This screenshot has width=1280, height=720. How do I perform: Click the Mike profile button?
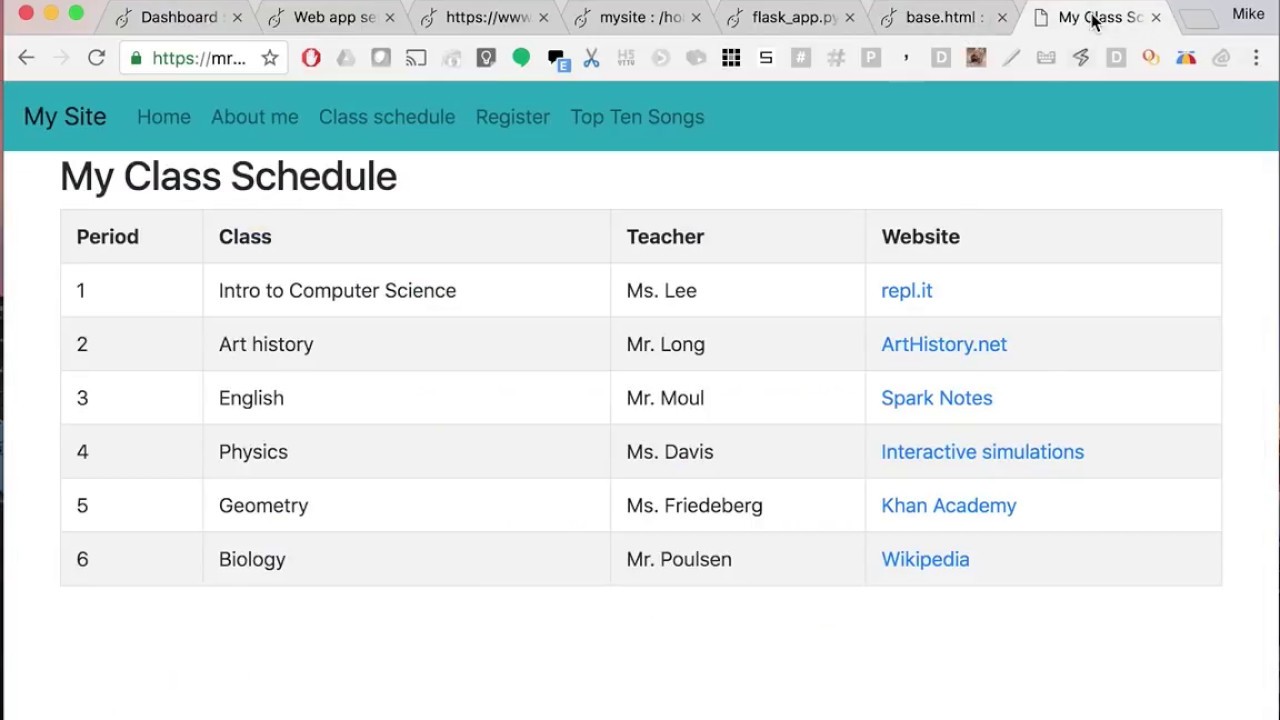pos(1248,14)
